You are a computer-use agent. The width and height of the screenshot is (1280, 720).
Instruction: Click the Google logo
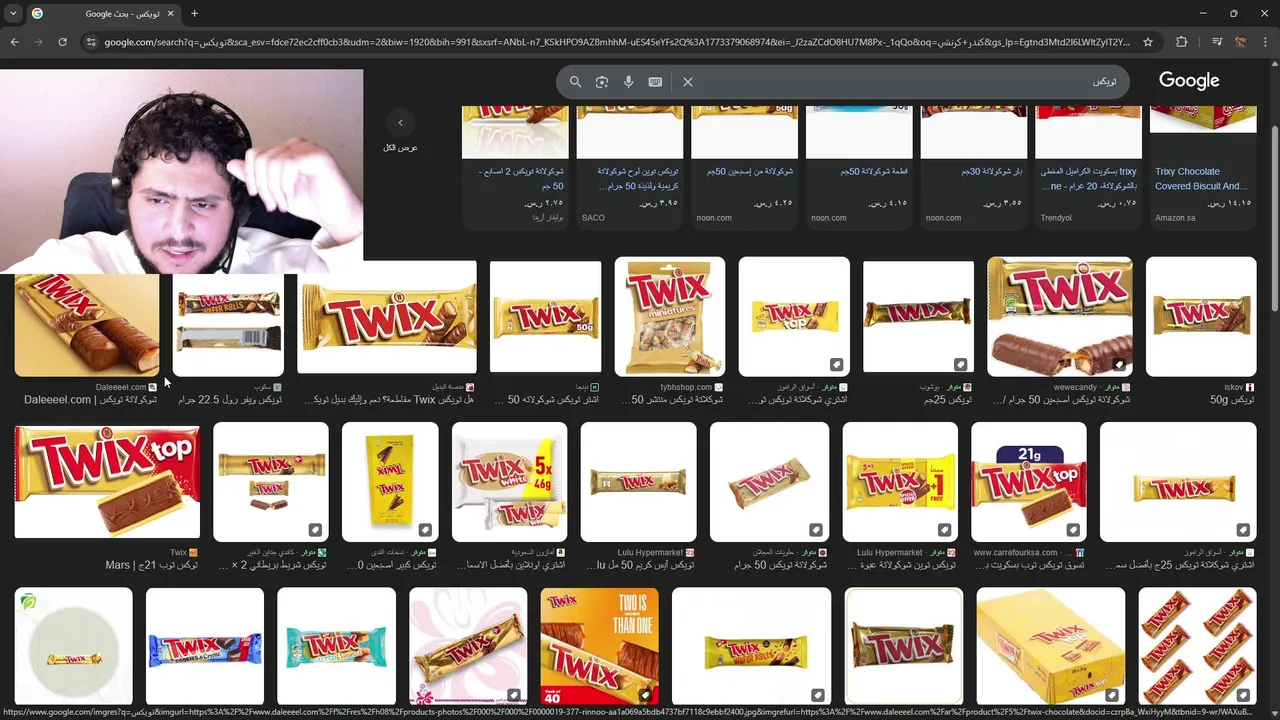tap(1189, 81)
